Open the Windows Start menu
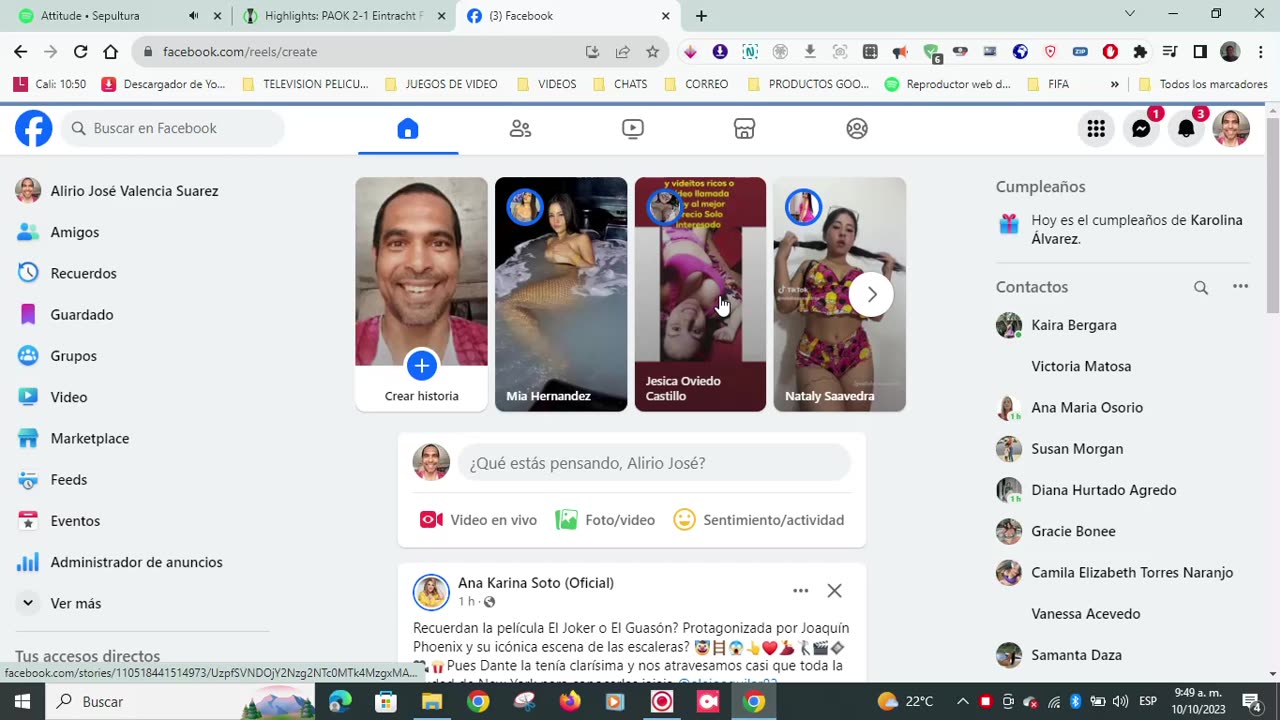 [x=22, y=702]
